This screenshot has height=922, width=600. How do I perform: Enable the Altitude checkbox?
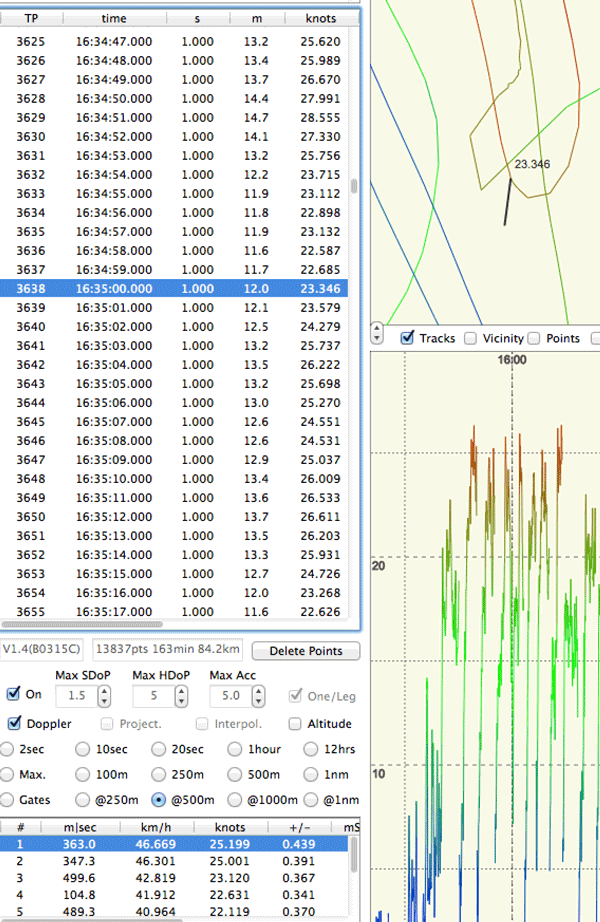pyautogui.click(x=295, y=724)
